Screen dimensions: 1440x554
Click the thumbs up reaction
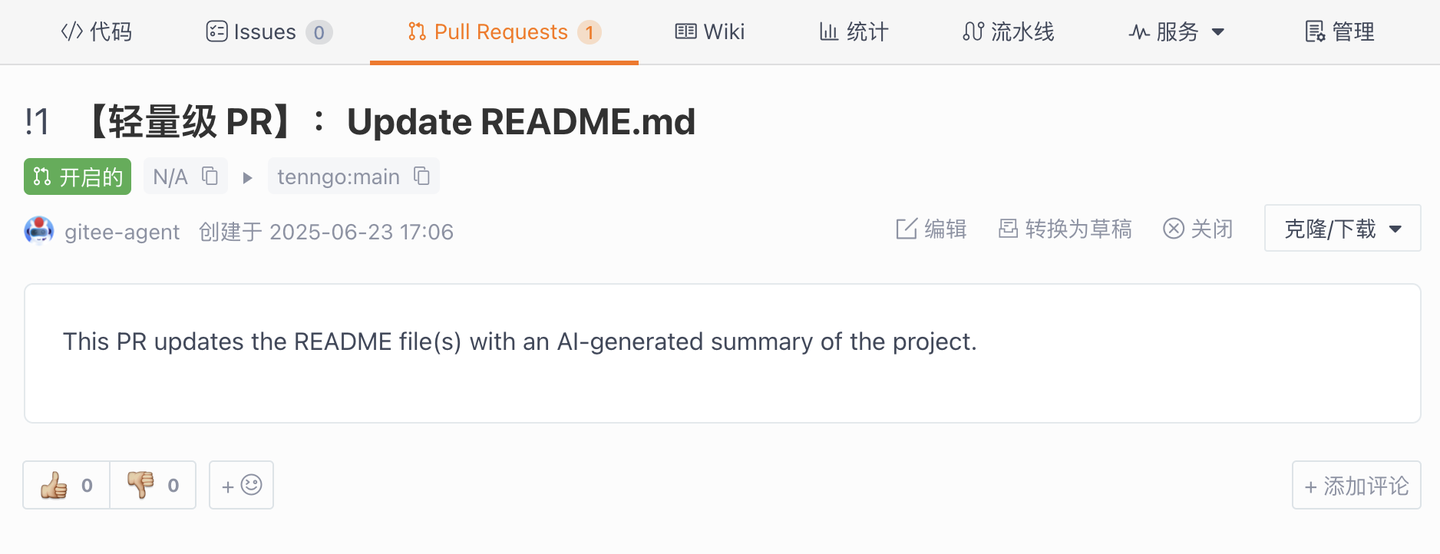[66, 486]
